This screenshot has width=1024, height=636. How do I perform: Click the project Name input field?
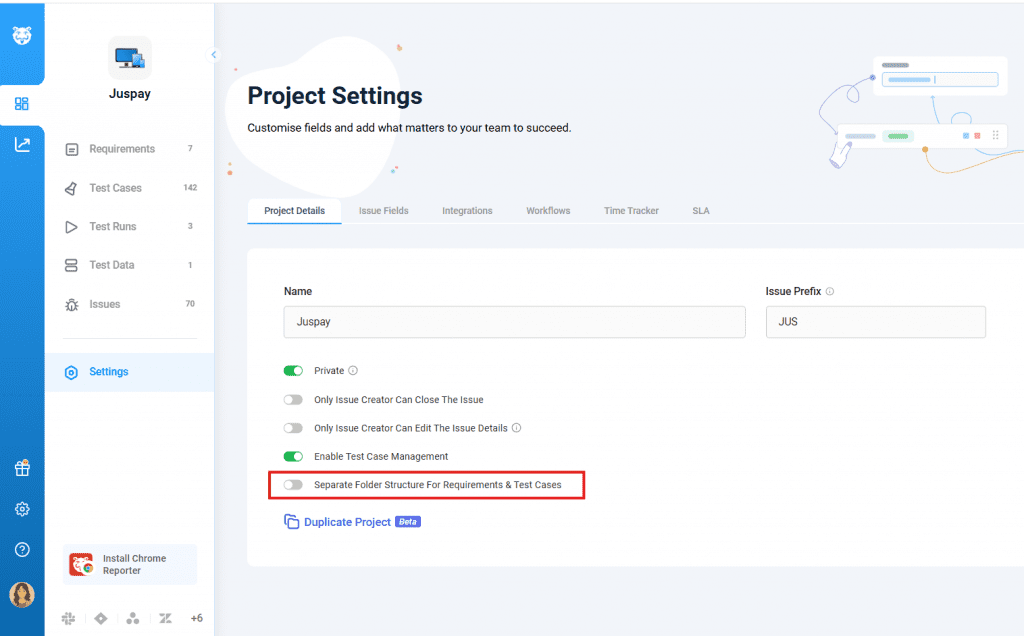pyautogui.click(x=514, y=322)
